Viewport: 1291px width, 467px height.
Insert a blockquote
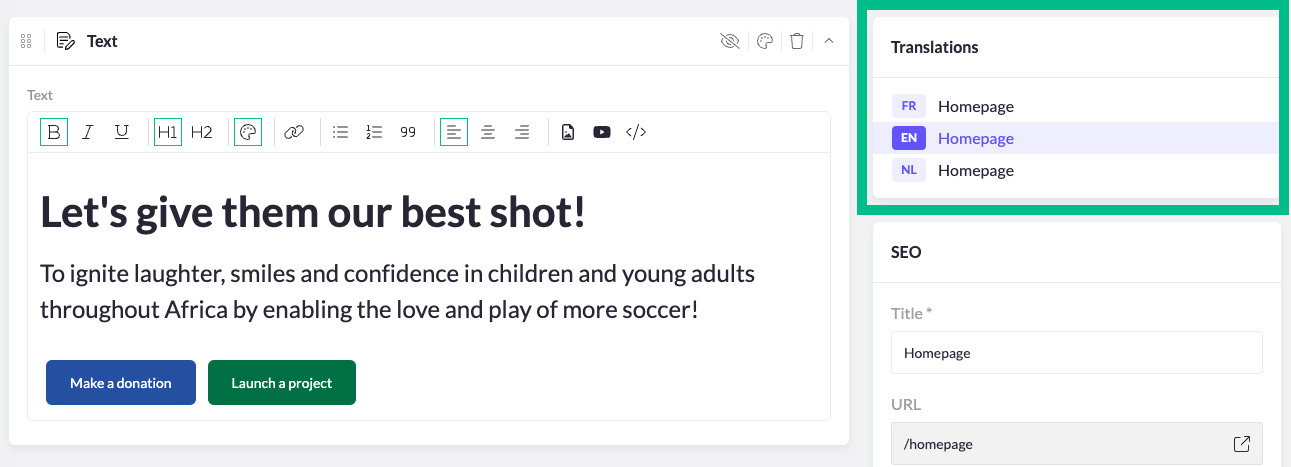[x=408, y=132]
